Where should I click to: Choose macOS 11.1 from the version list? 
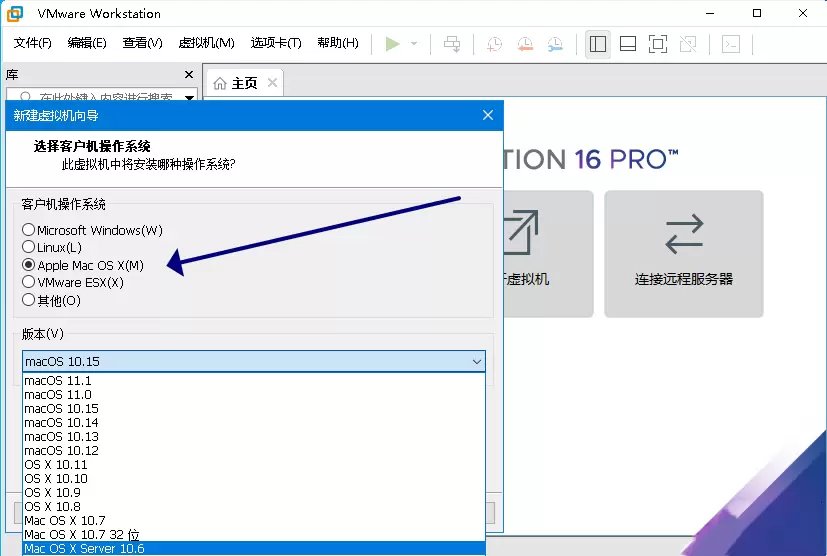coord(254,380)
